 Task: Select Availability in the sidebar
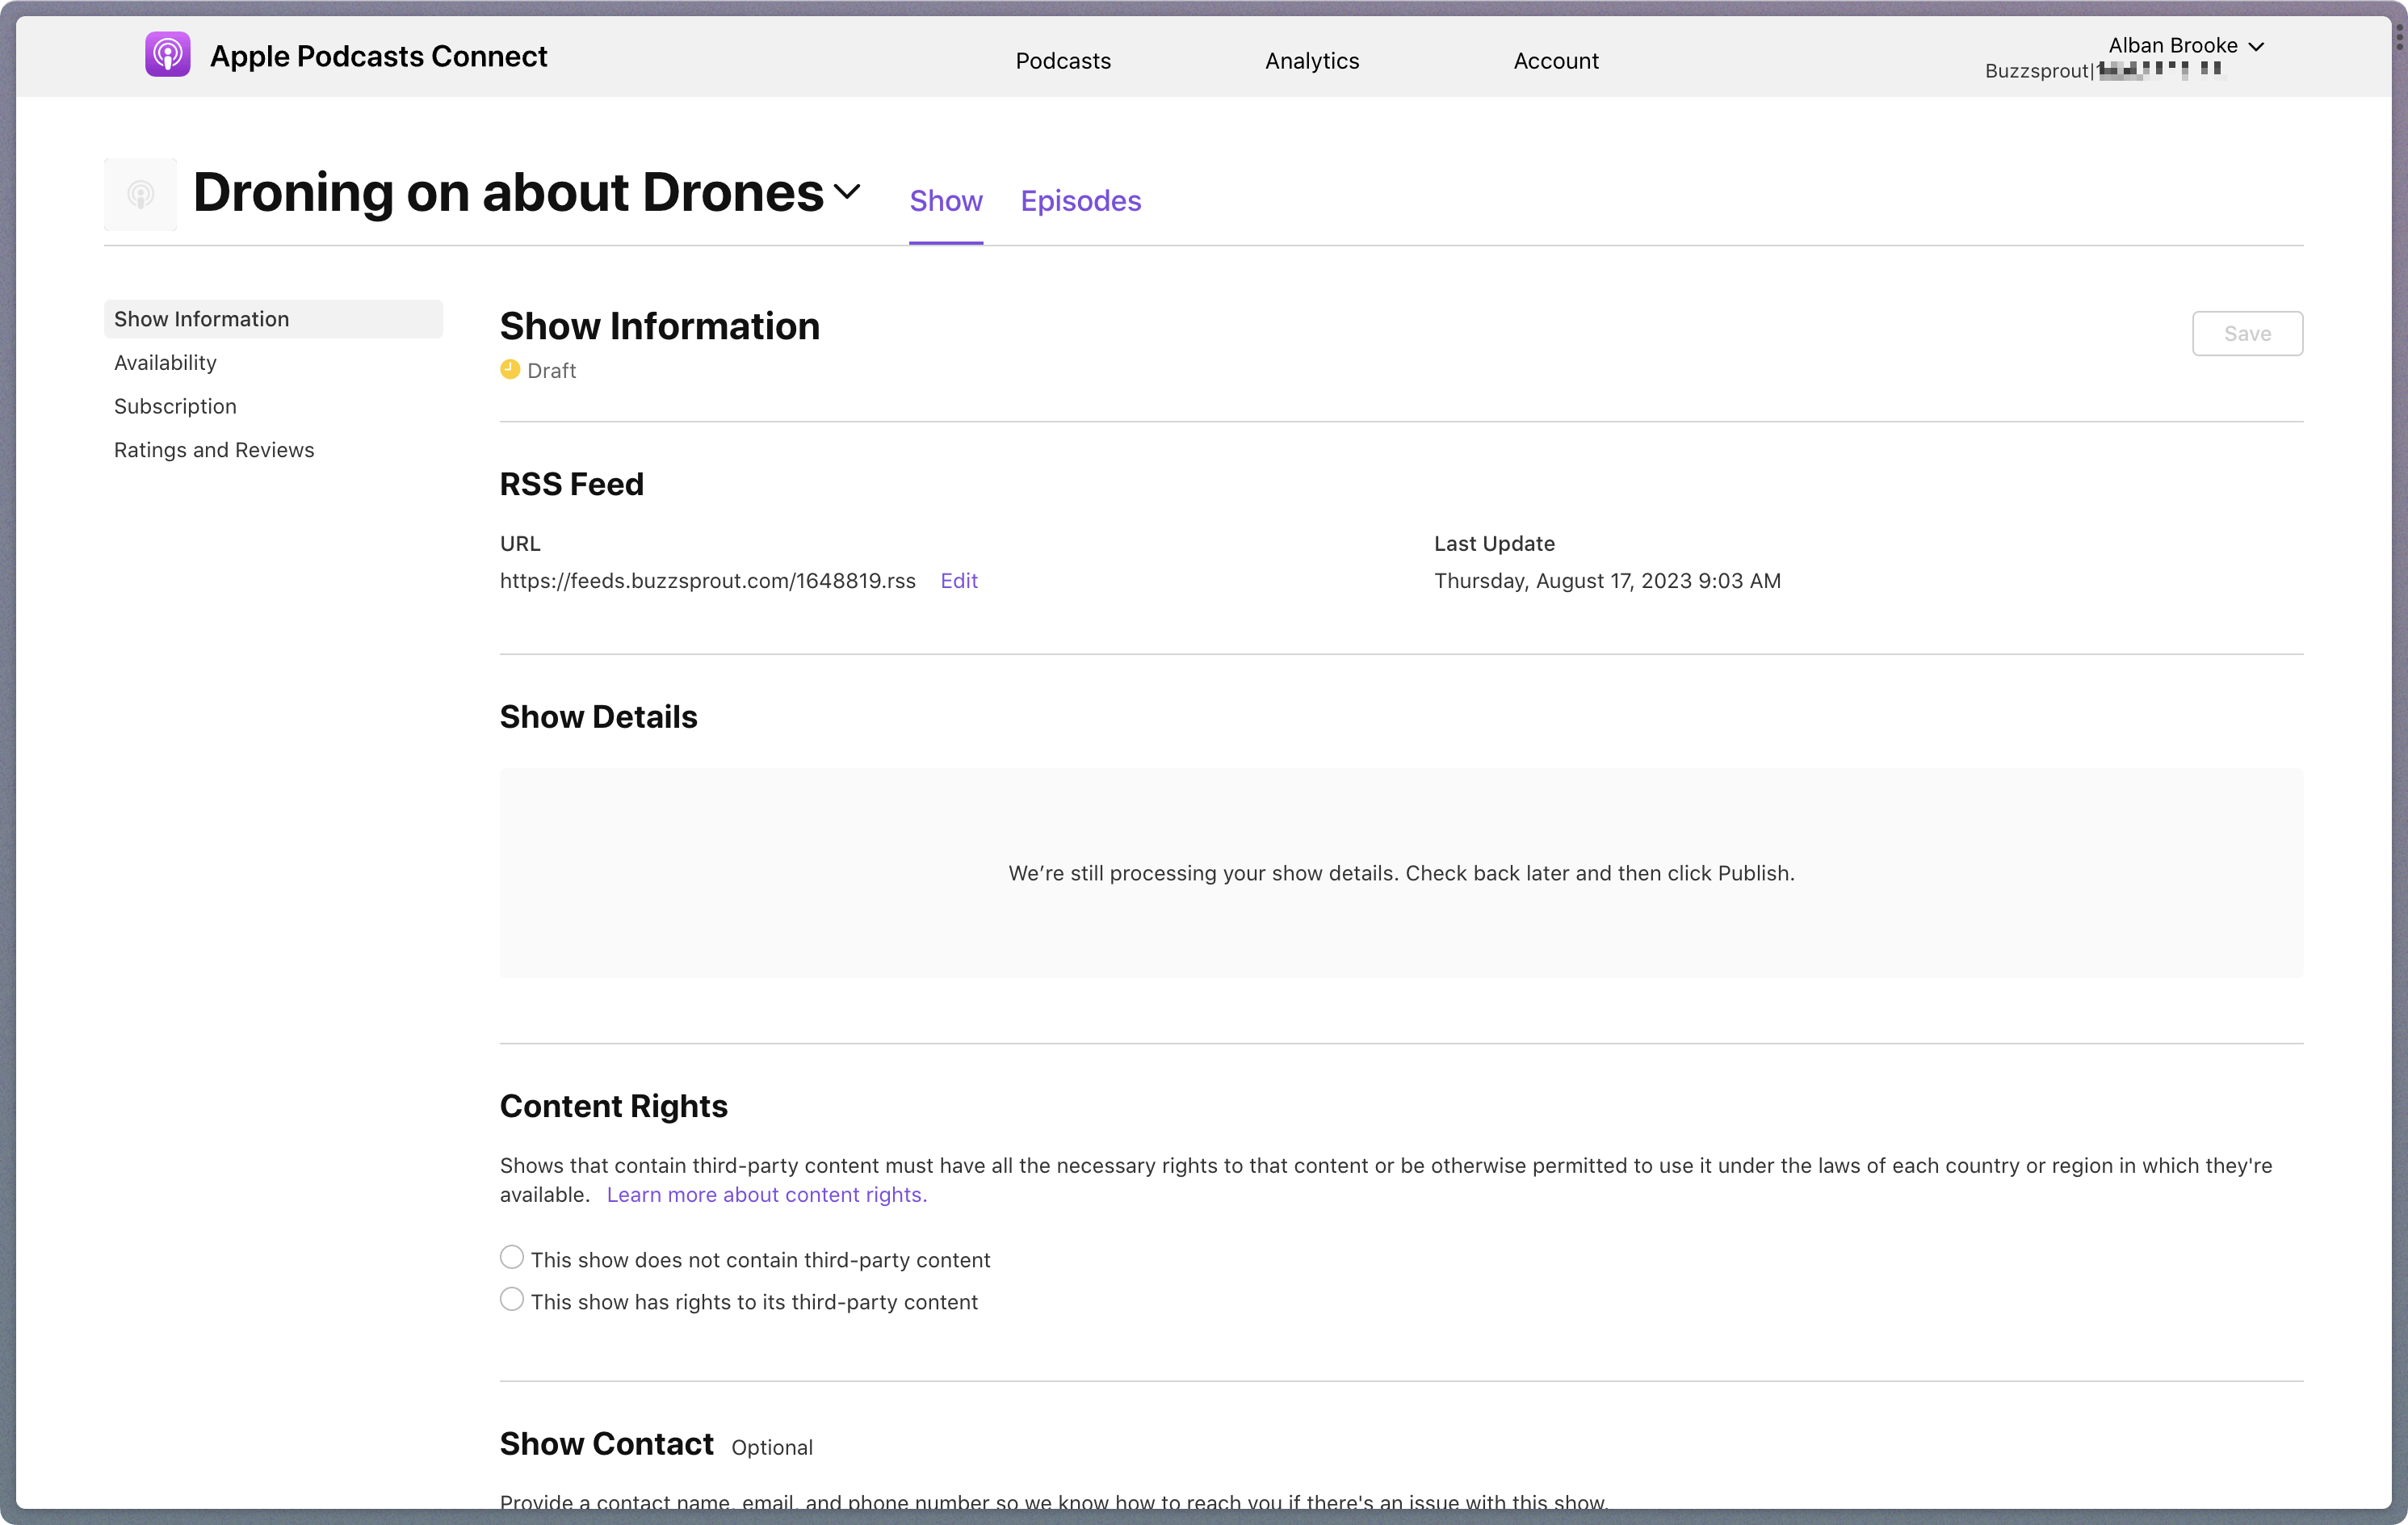point(165,362)
